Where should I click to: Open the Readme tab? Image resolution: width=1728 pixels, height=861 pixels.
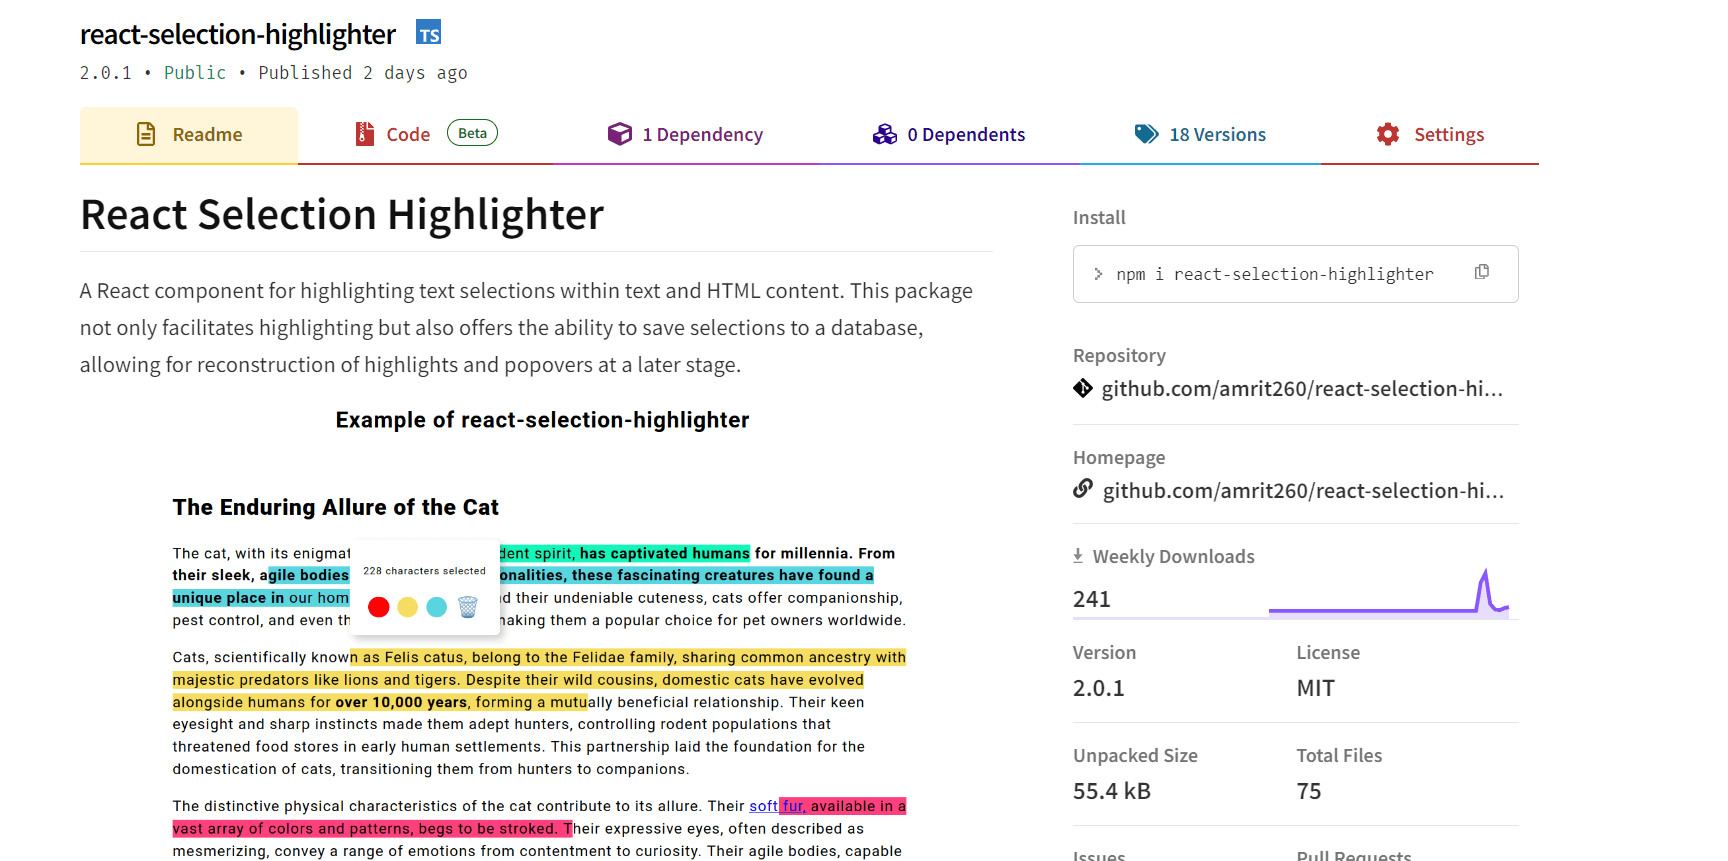189,135
